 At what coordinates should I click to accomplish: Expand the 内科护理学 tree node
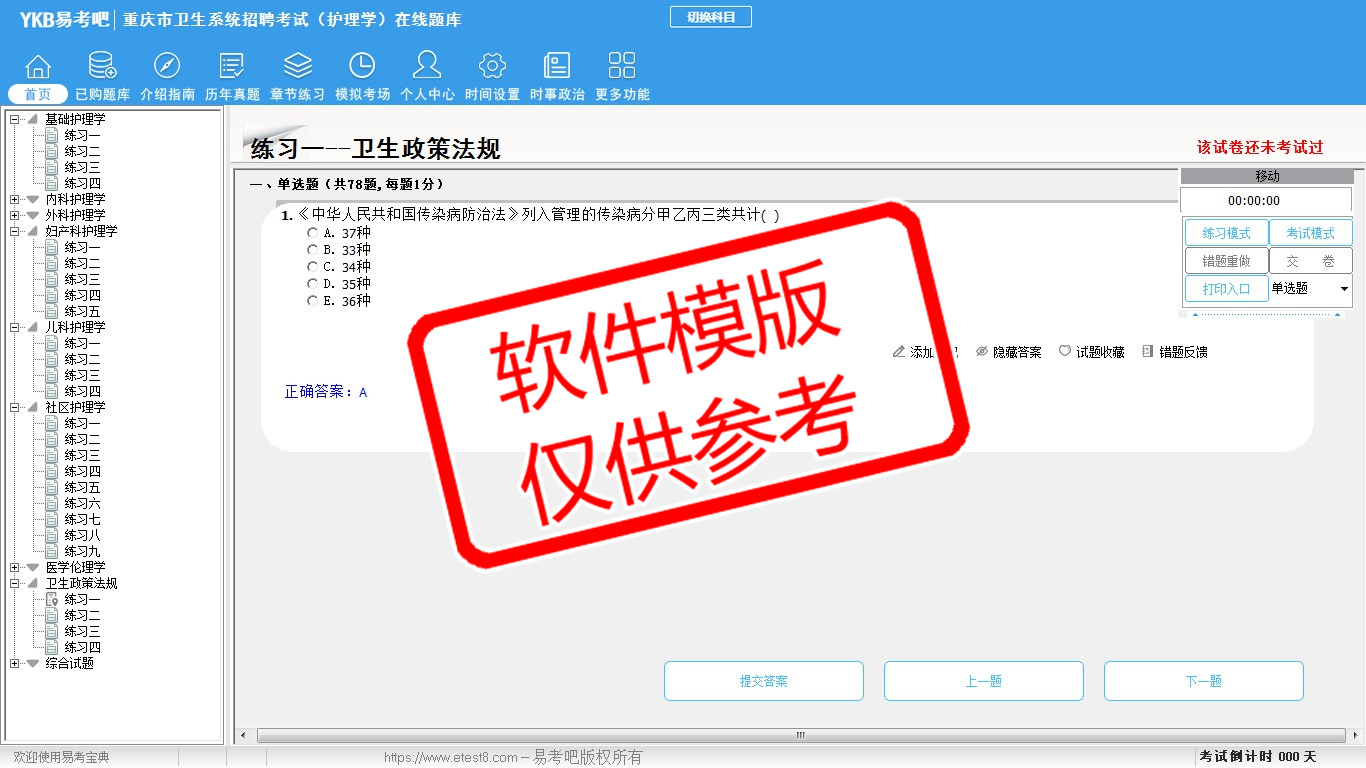(14, 199)
